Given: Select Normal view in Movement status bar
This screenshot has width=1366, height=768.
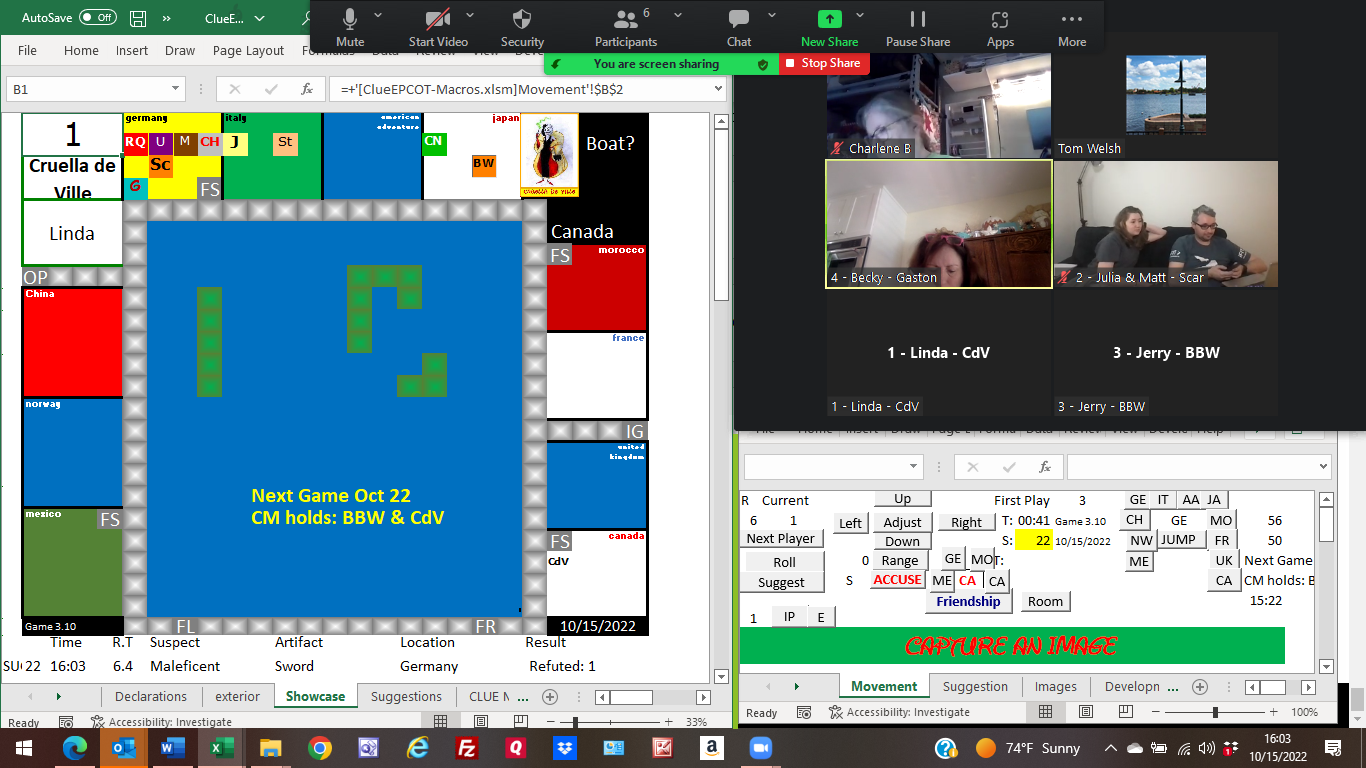Looking at the screenshot, I should pos(1045,711).
